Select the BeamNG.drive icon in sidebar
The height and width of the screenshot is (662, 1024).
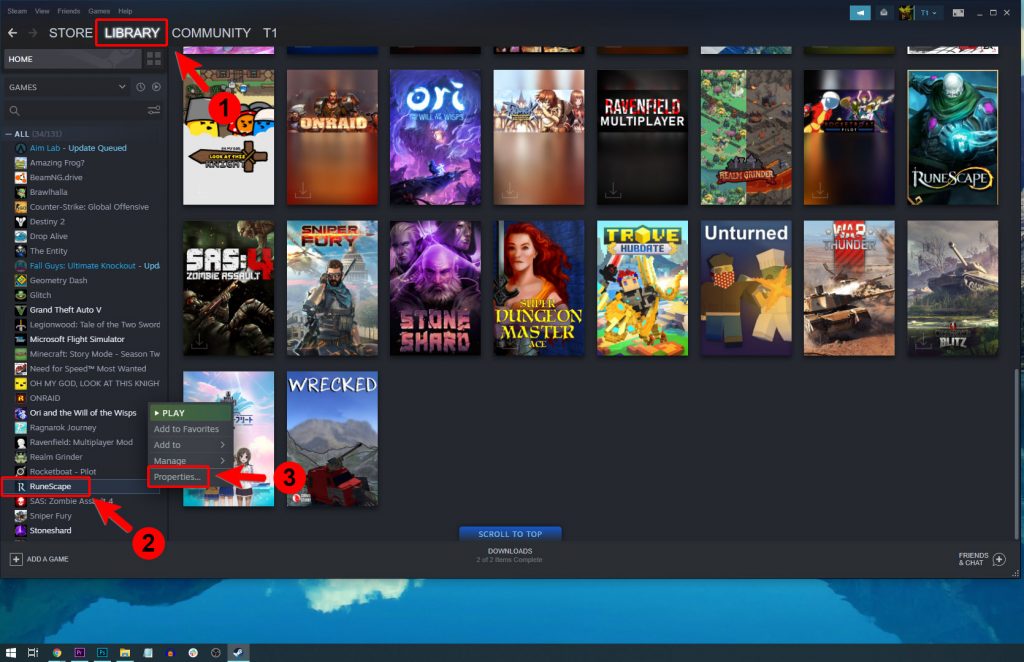tap(21, 178)
